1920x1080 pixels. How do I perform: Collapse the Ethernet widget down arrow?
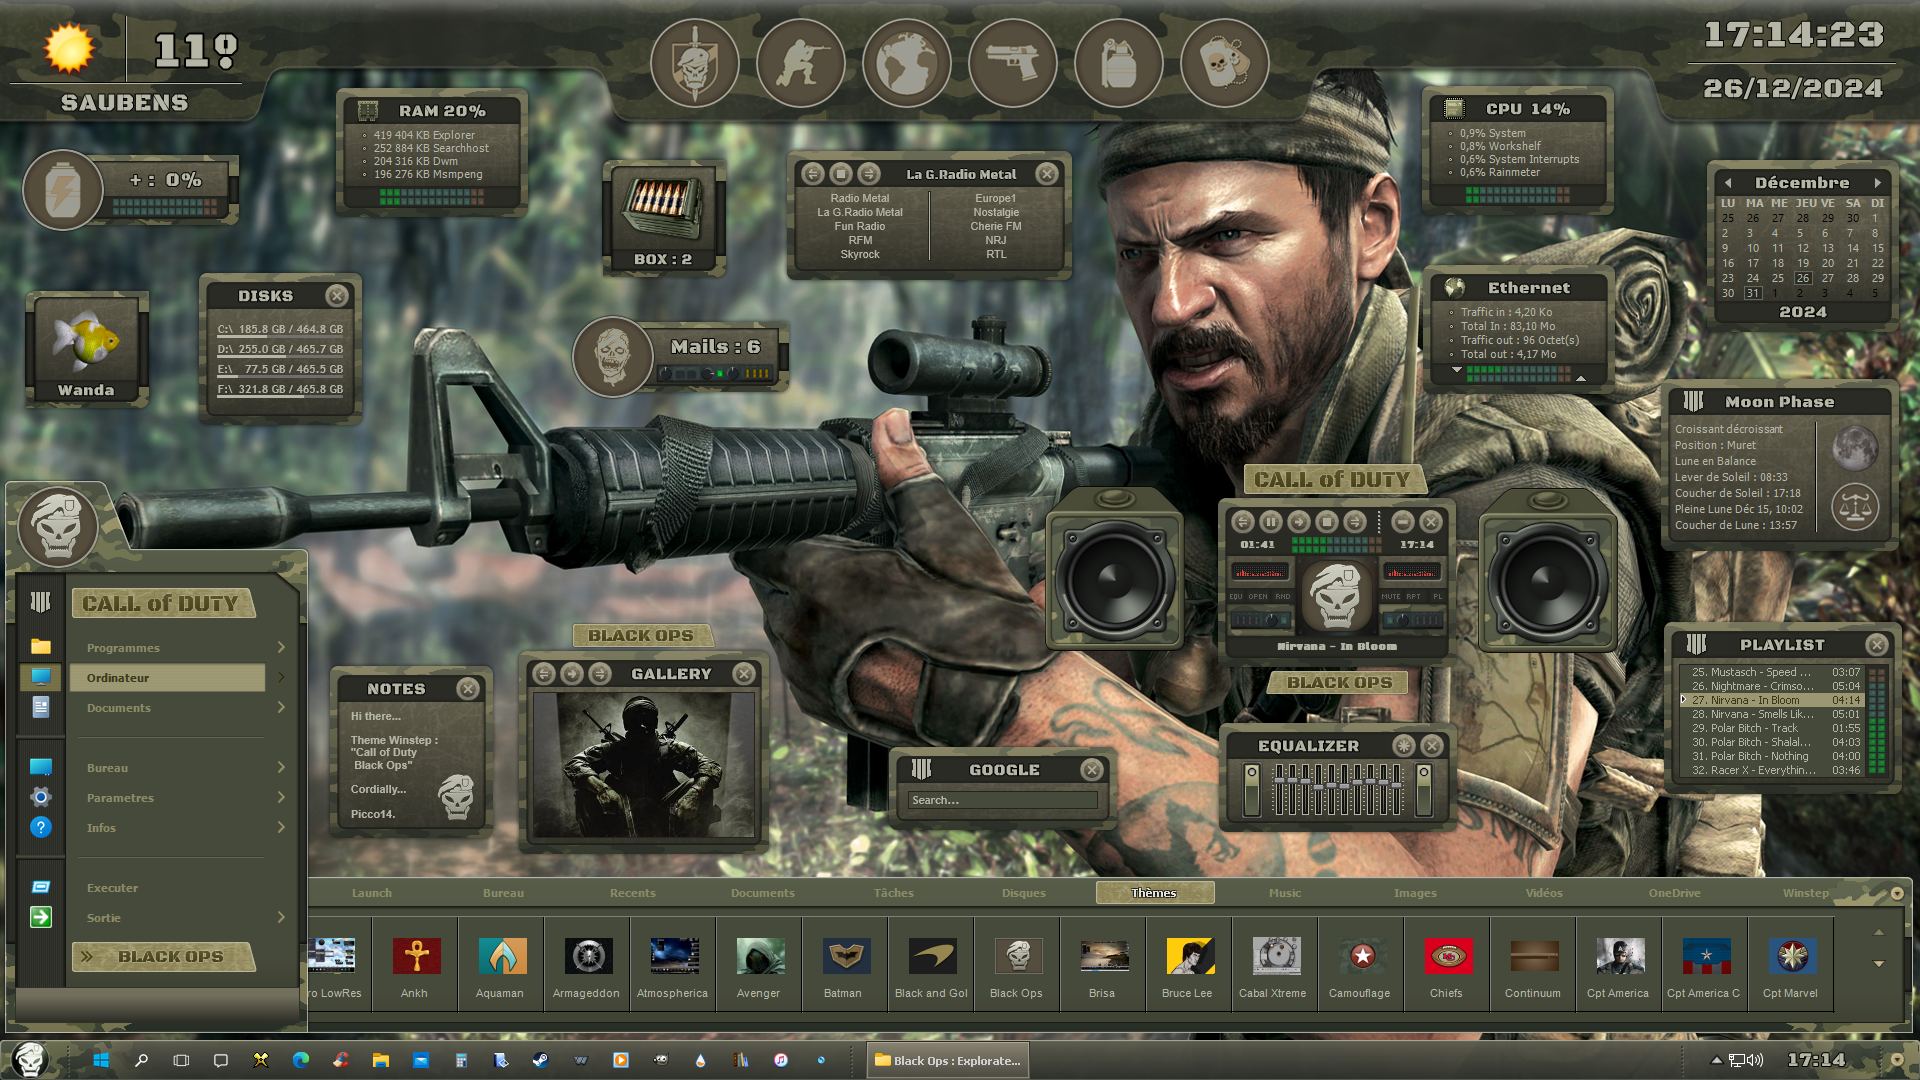tap(1457, 370)
